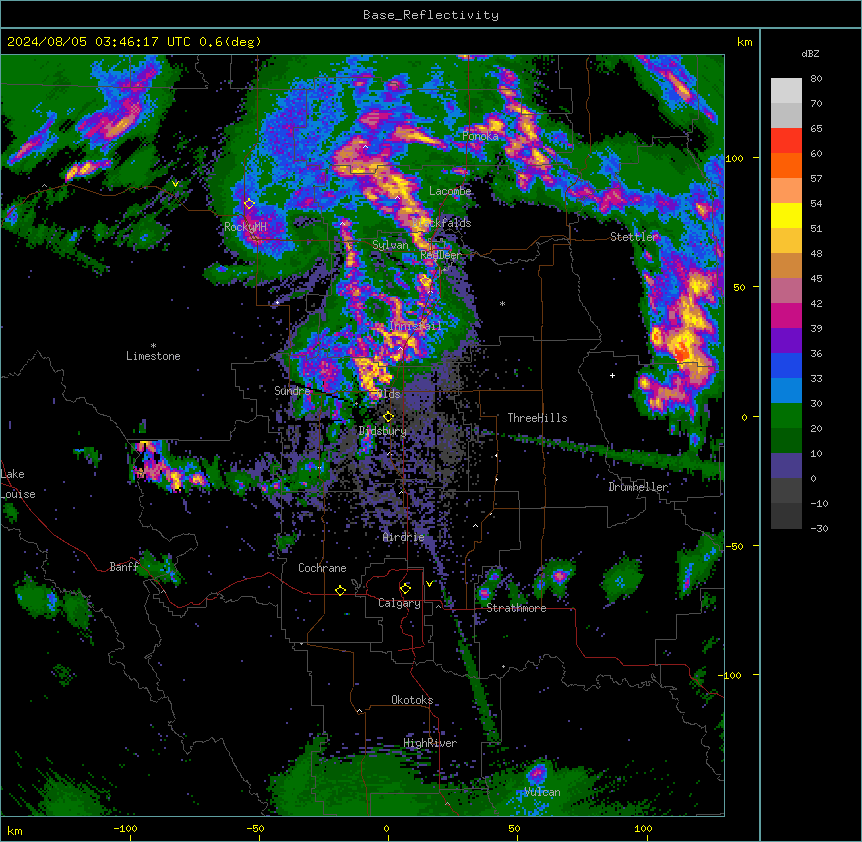
Task: Click the ThreeHills town label
Action: (x=538, y=418)
